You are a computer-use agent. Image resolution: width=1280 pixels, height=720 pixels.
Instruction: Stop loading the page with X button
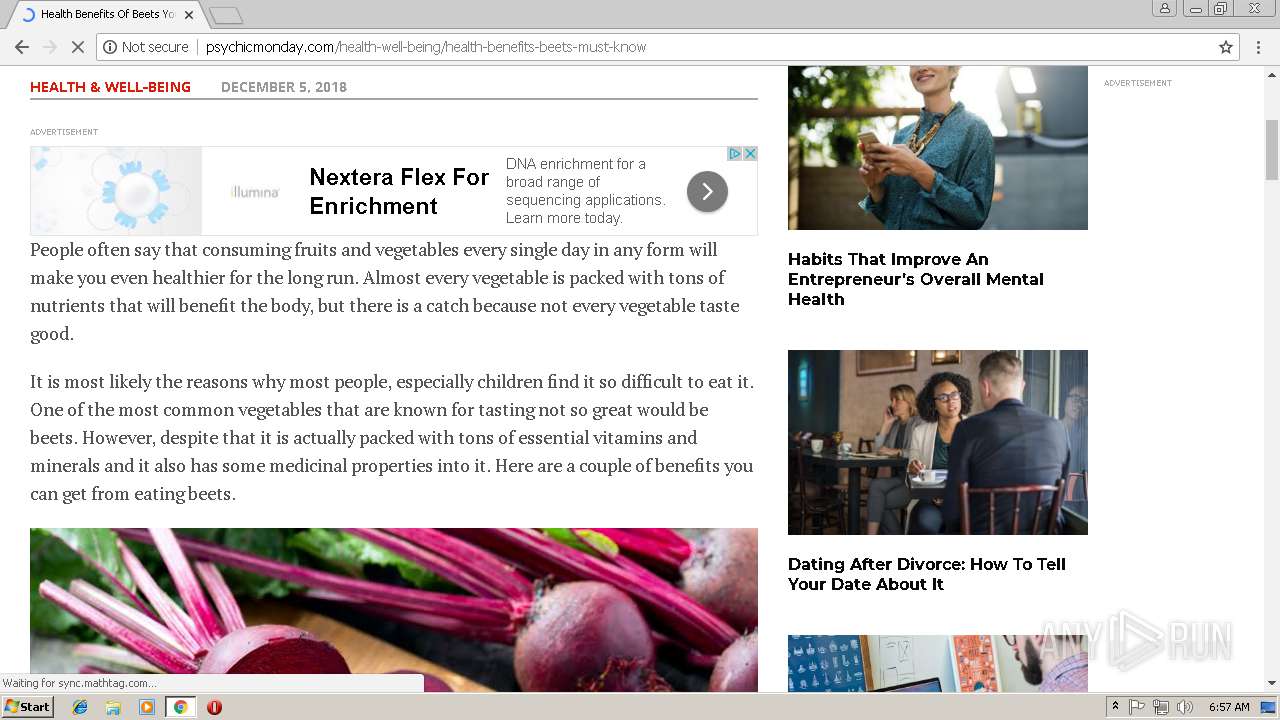78,47
